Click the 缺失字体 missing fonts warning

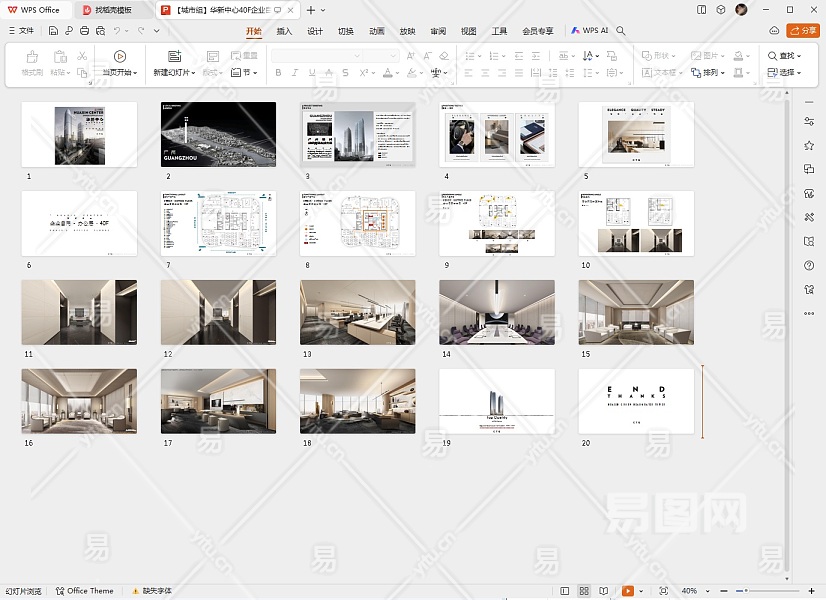click(x=152, y=591)
